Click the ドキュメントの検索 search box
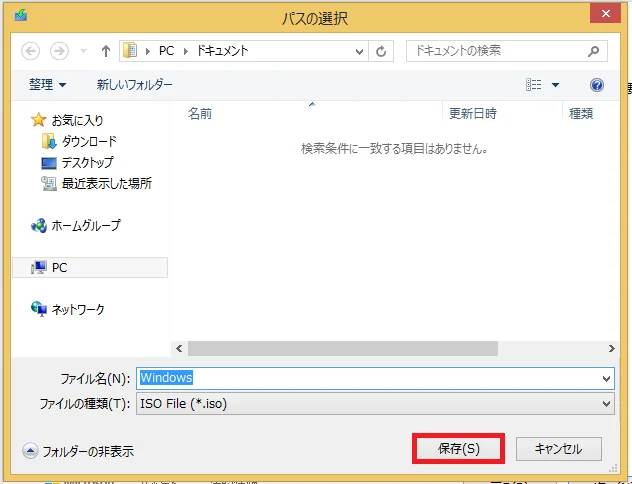The width and height of the screenshot is (632, 484). tap(506, 51)
